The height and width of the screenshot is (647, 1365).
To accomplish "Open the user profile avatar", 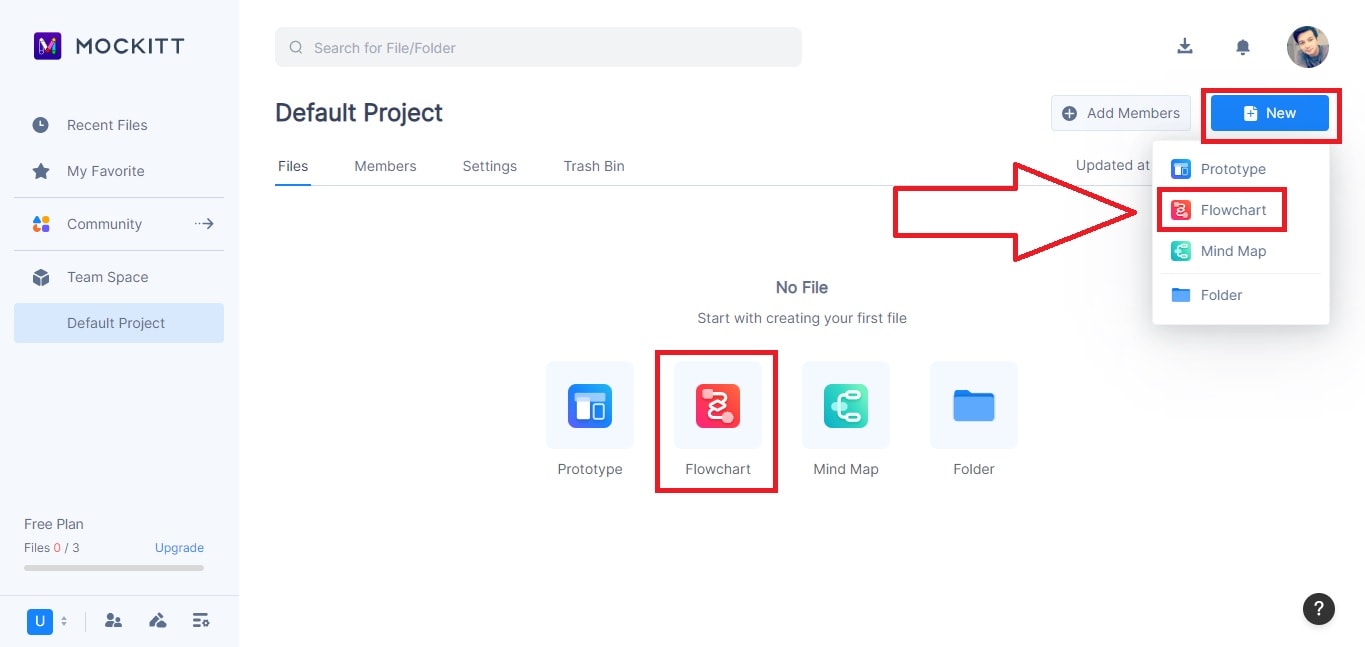I will (x=1307, y=47).
